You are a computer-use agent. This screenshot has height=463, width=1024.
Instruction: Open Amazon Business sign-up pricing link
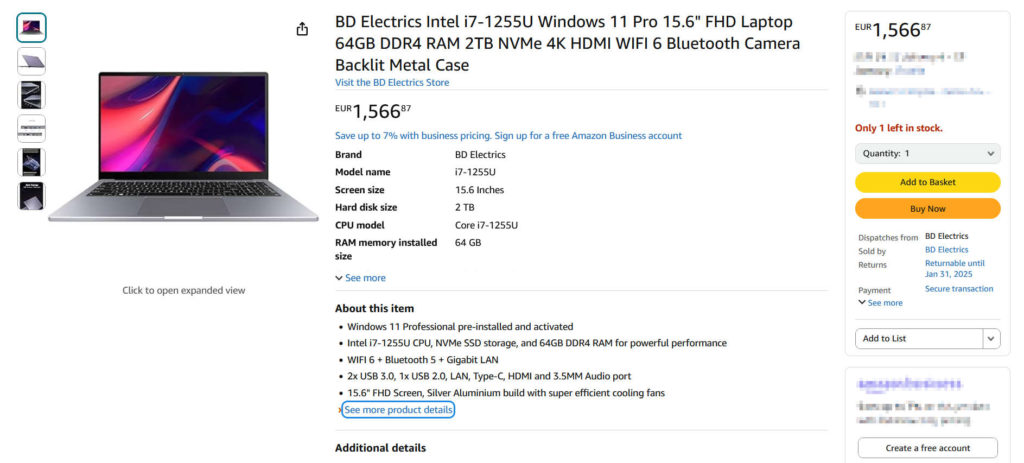[x=508, y=136]
